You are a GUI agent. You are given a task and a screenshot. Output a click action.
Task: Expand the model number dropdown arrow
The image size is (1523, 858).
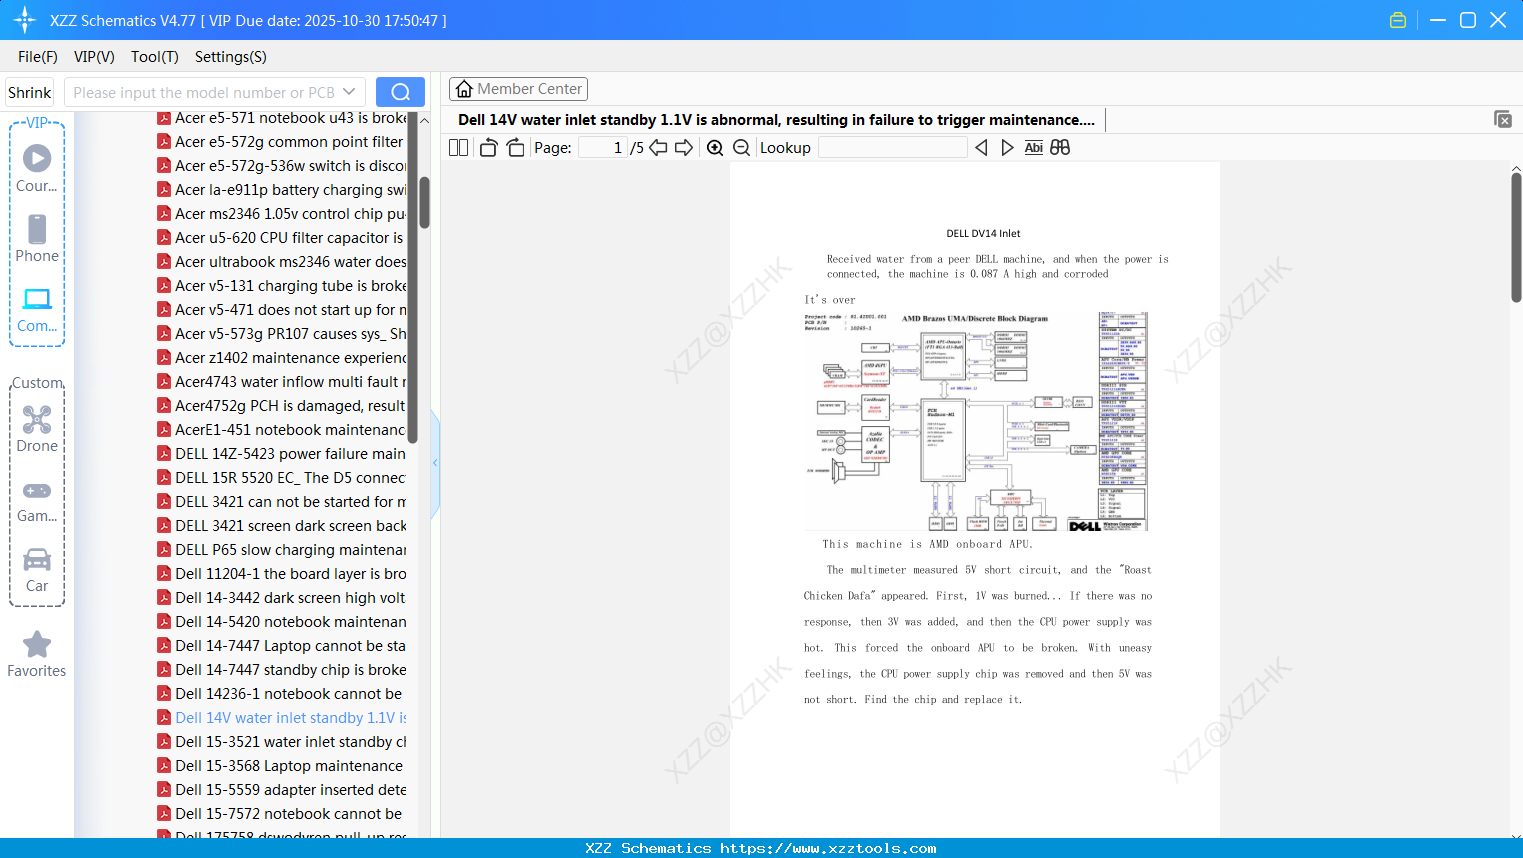(349, 92)
